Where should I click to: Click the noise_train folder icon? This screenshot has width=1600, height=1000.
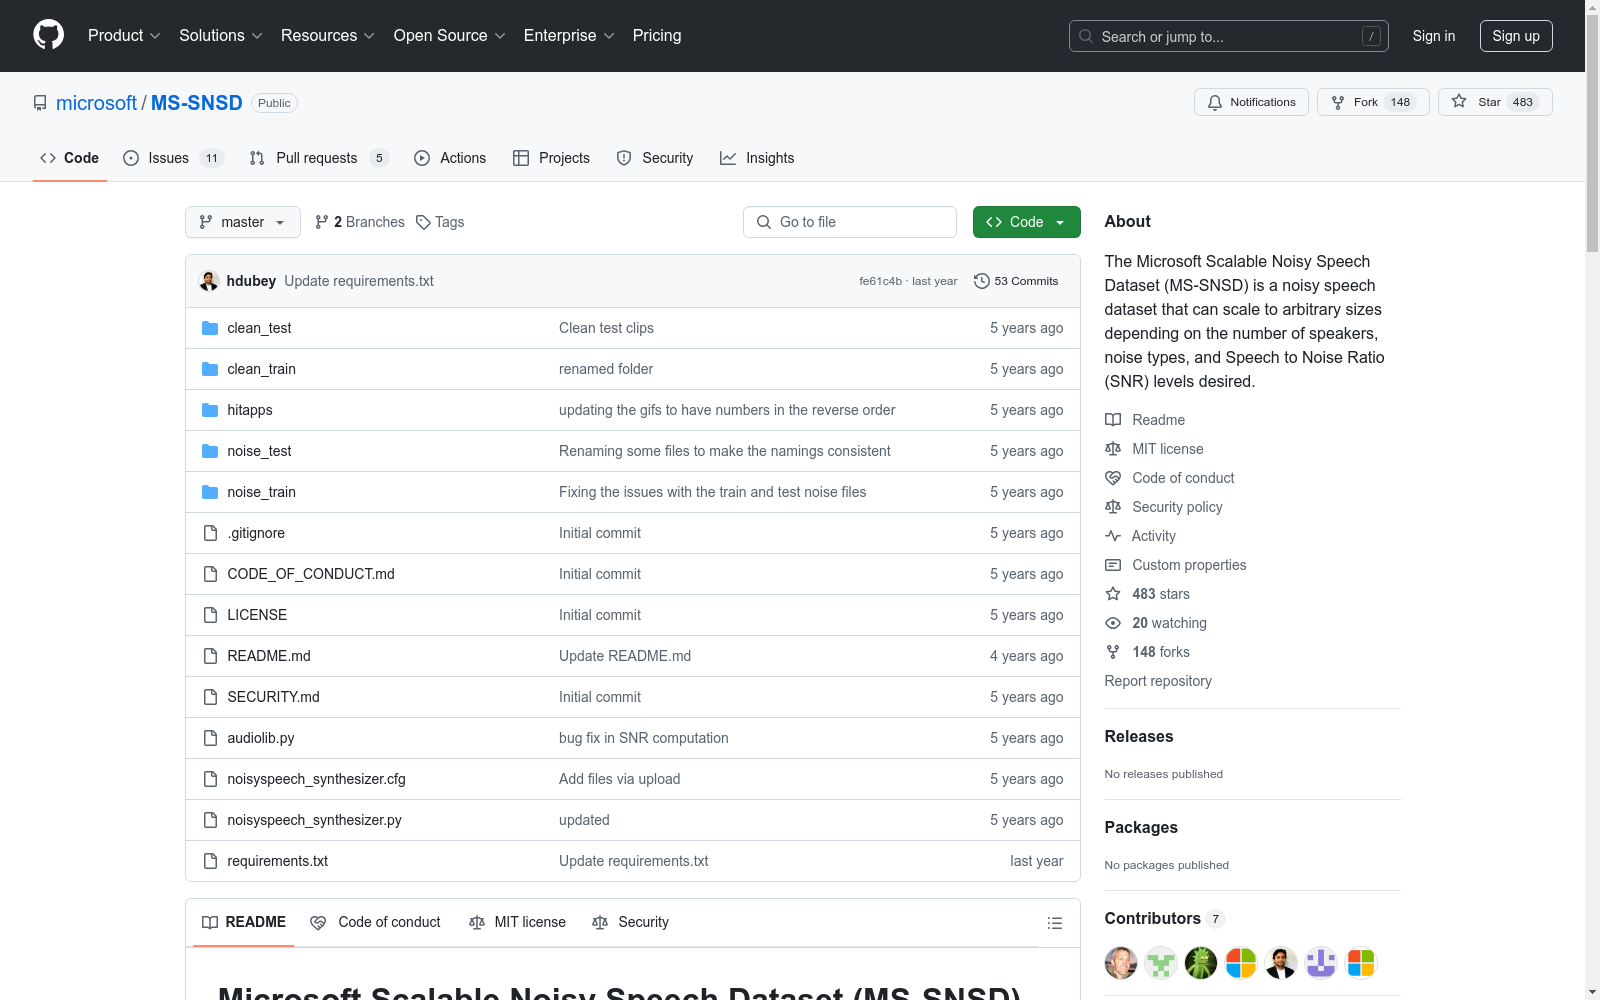pyautogui.click(x=210, y=492)
